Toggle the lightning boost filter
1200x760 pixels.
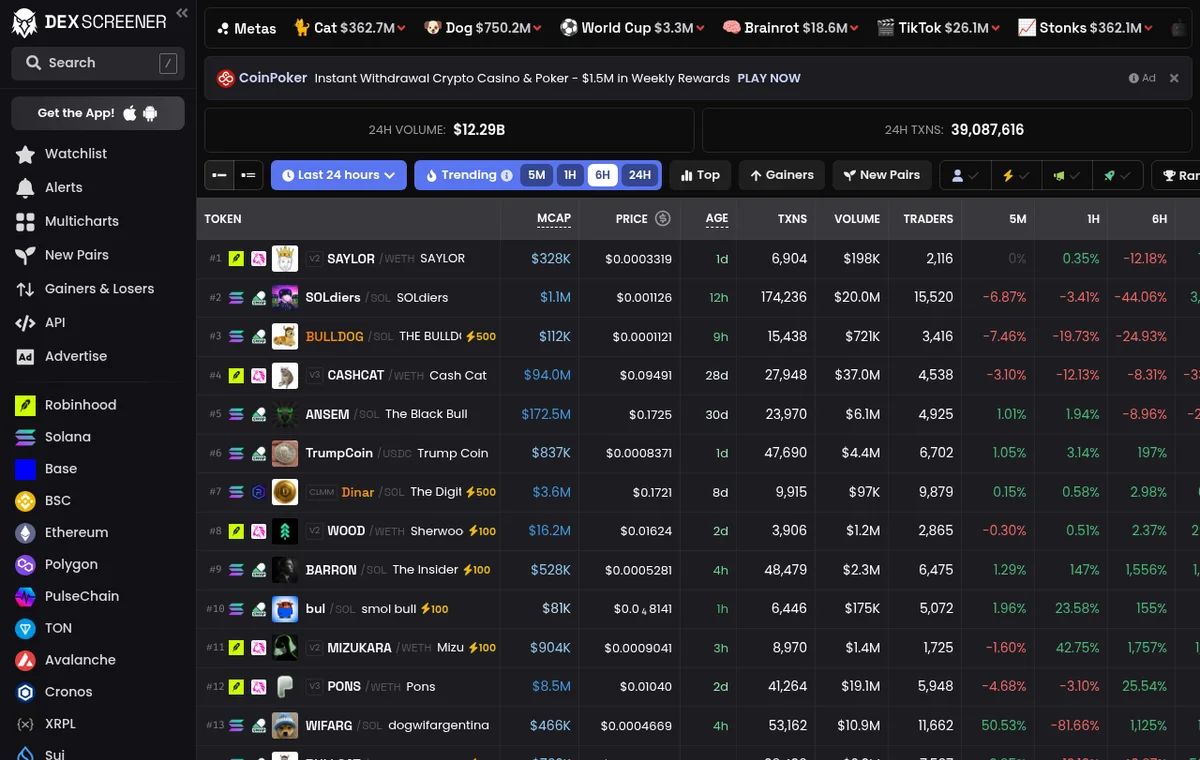pos(1016,175)
